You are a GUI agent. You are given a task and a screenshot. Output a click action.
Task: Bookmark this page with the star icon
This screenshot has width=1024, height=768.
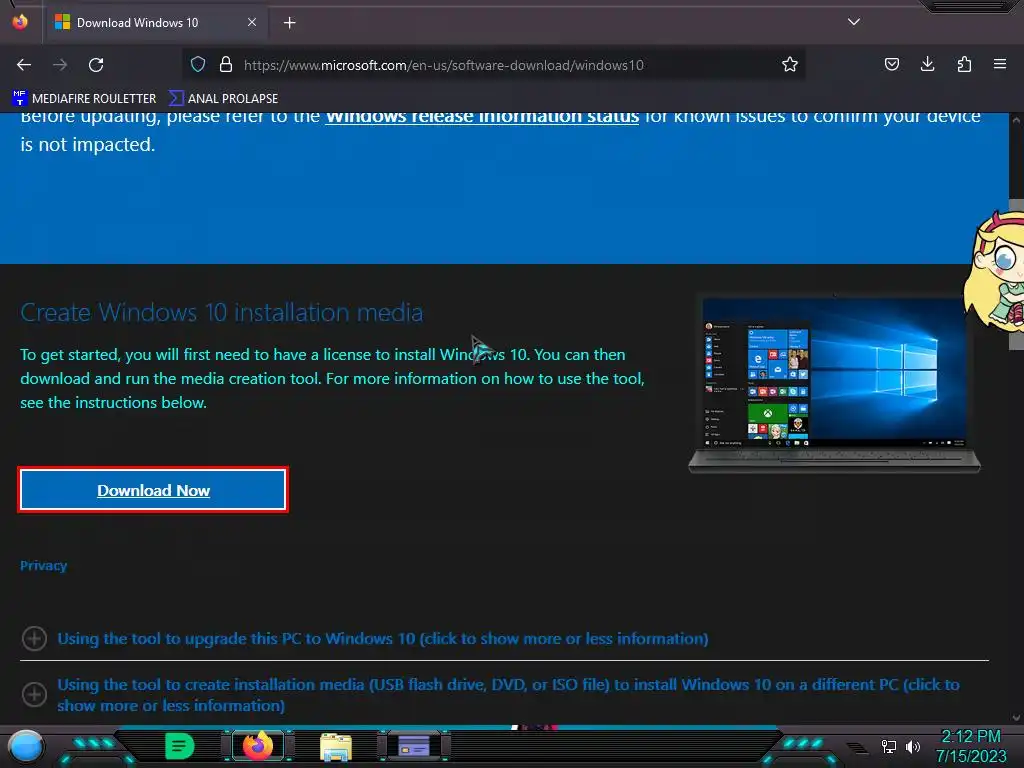(790, 64)
